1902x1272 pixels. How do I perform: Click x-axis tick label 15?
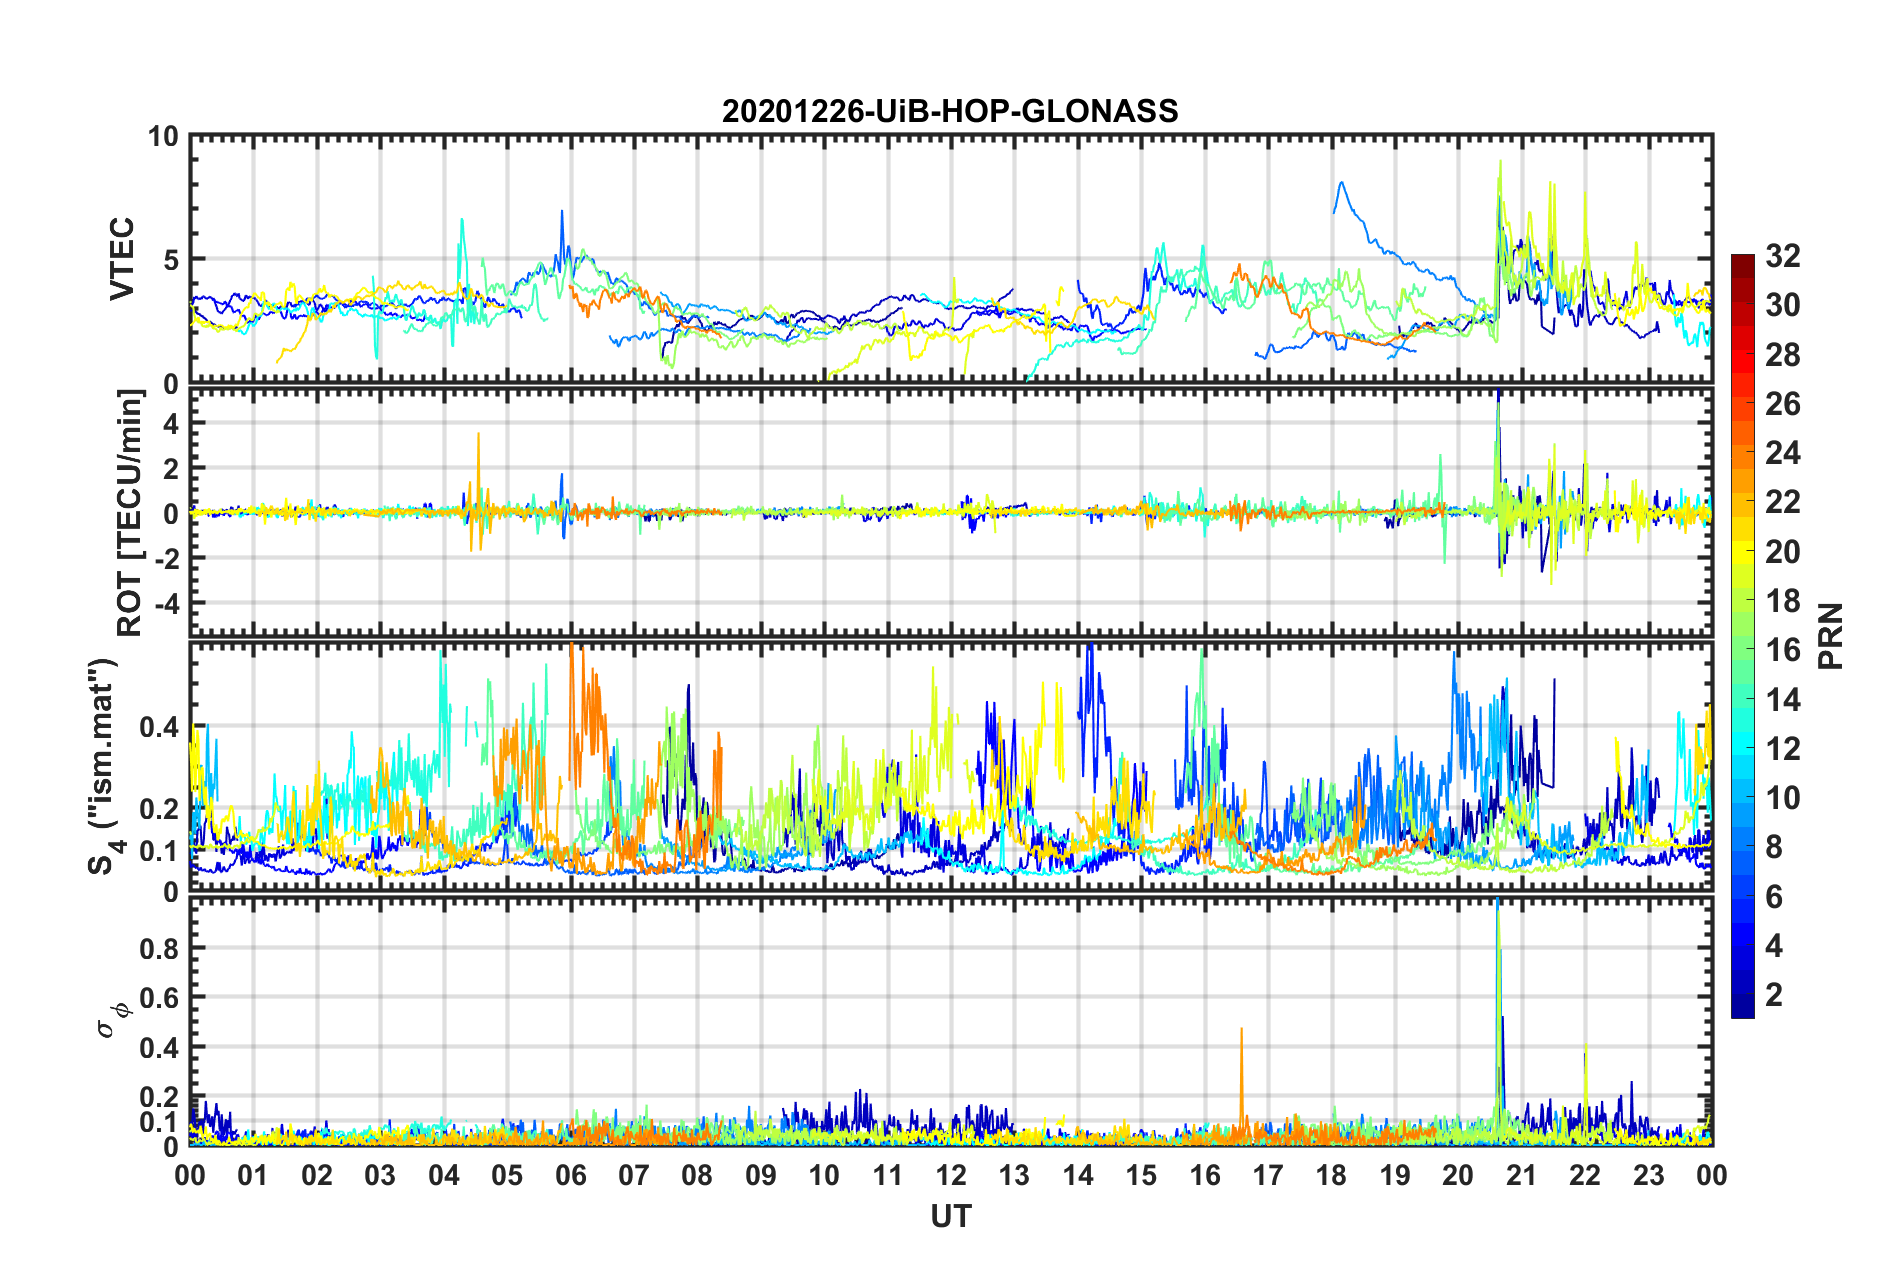pos(1141,1175)
